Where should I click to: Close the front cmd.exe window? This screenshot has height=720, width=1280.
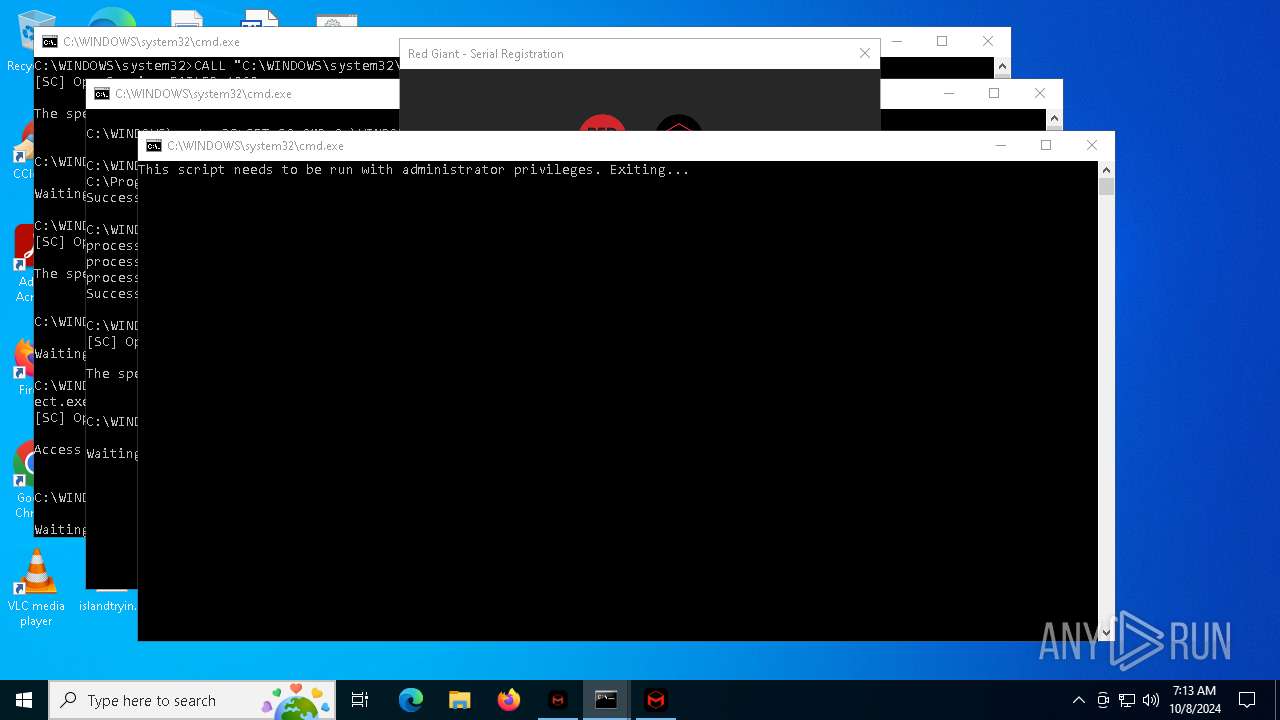(x=1092, y=146)
